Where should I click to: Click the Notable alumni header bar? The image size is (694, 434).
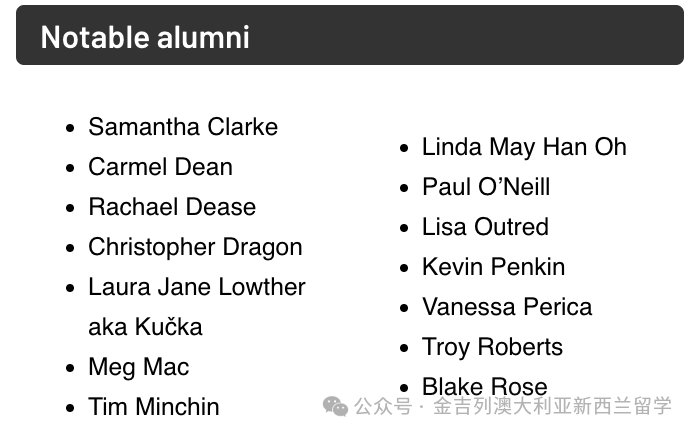click(x=349, y=37)
